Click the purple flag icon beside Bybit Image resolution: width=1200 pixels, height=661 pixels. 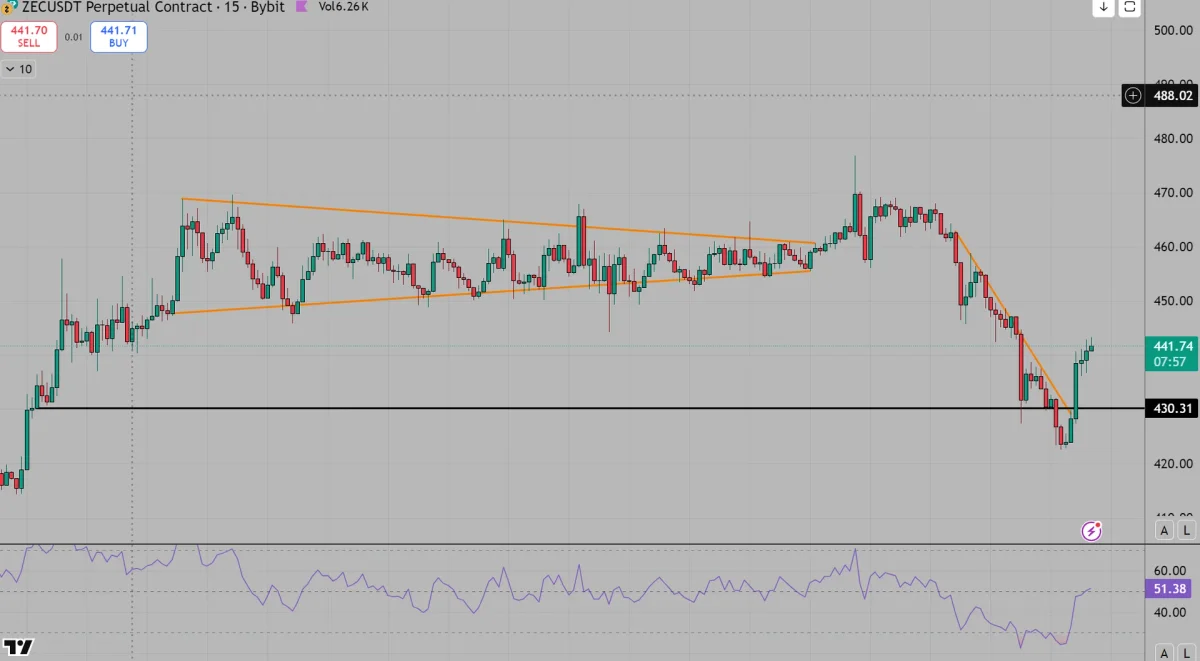pyautogui.click(x=303, y=7)
